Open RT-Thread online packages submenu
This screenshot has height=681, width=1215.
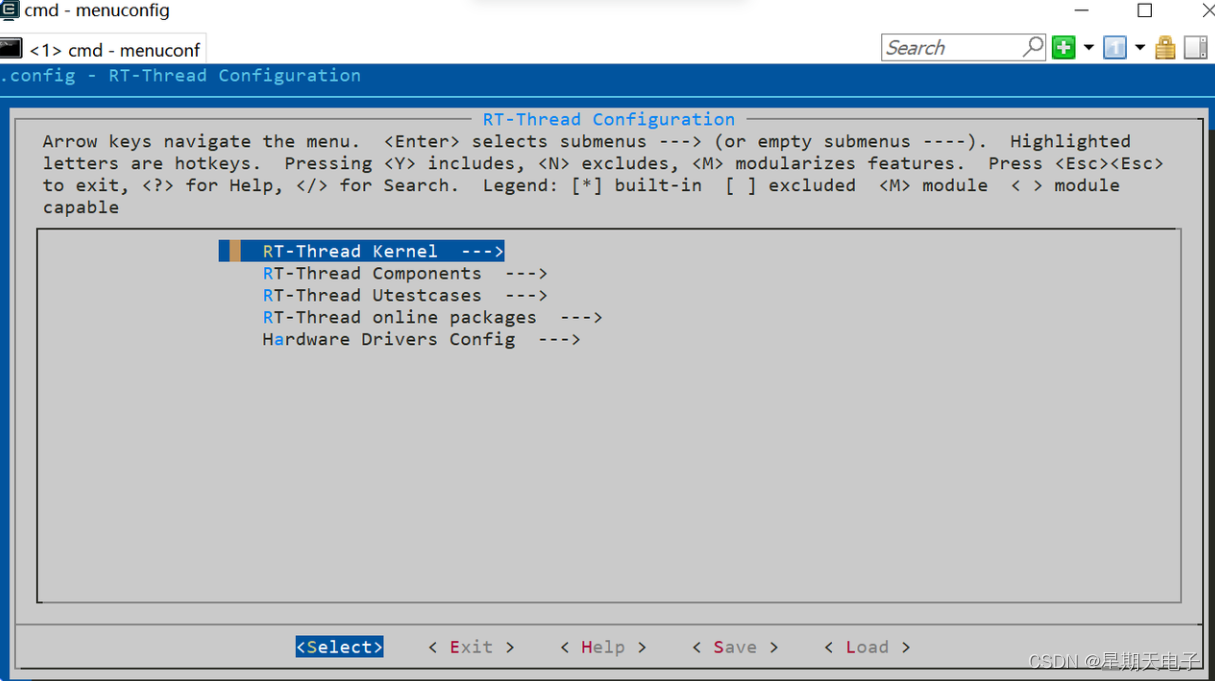432,317
